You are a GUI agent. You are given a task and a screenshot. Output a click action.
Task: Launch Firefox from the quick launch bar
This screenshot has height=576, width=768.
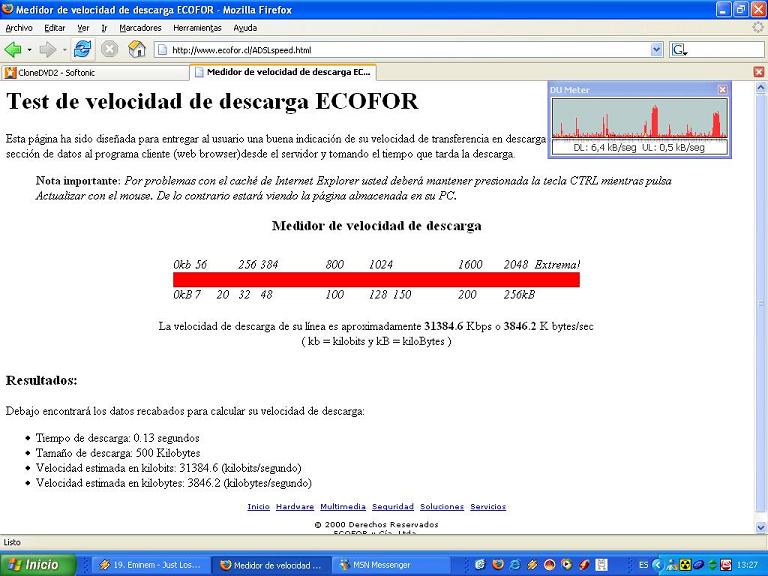(x=498, y=565)
